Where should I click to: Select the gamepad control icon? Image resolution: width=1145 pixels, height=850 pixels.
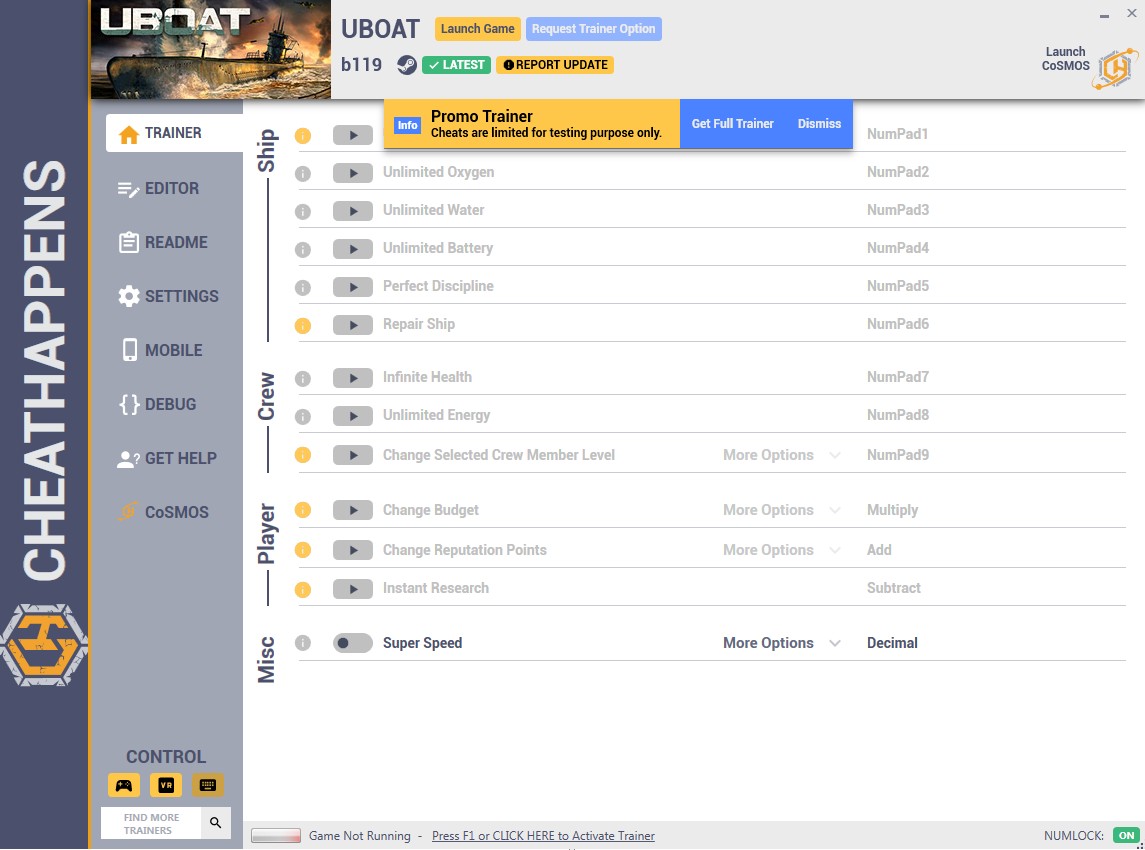(x=124, y=785)
